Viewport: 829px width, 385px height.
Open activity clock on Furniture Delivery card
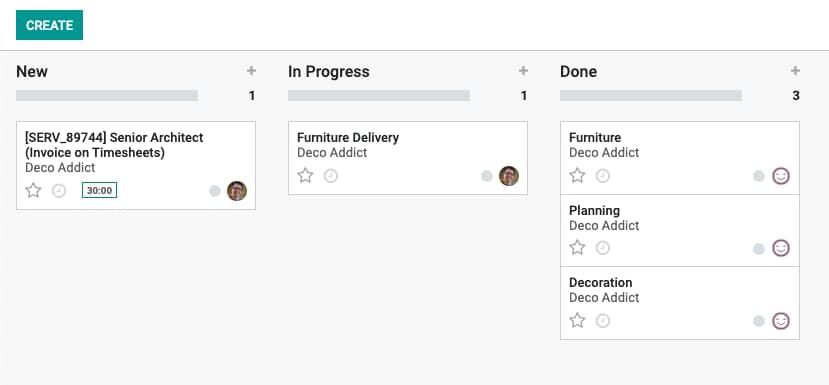click(x=330, y=176)
